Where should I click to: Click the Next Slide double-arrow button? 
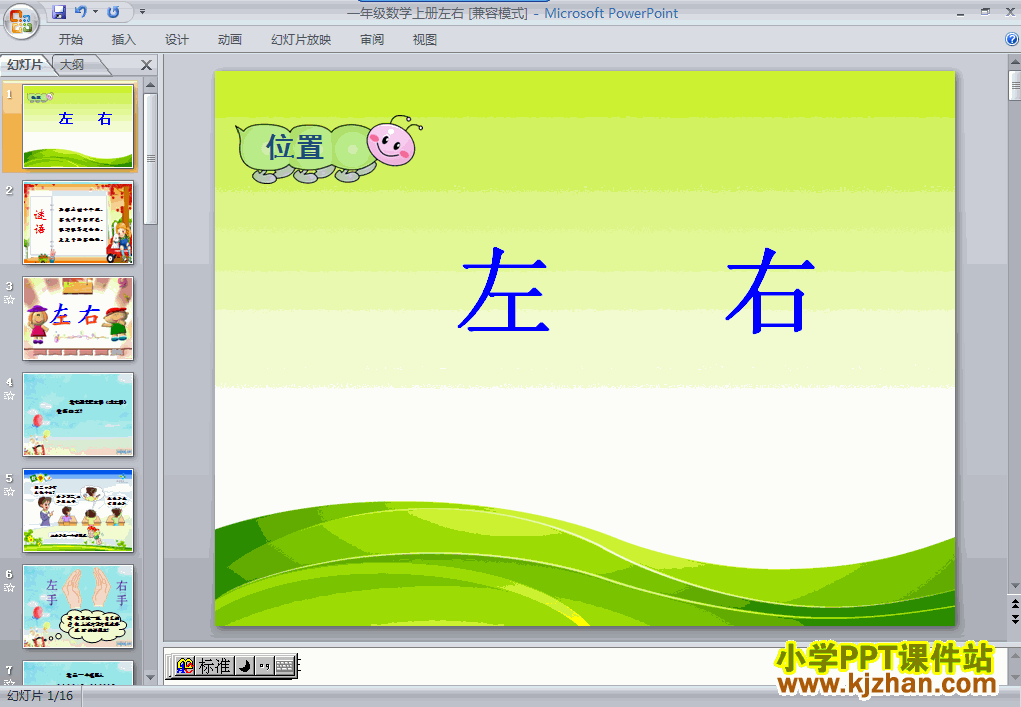1014,619
